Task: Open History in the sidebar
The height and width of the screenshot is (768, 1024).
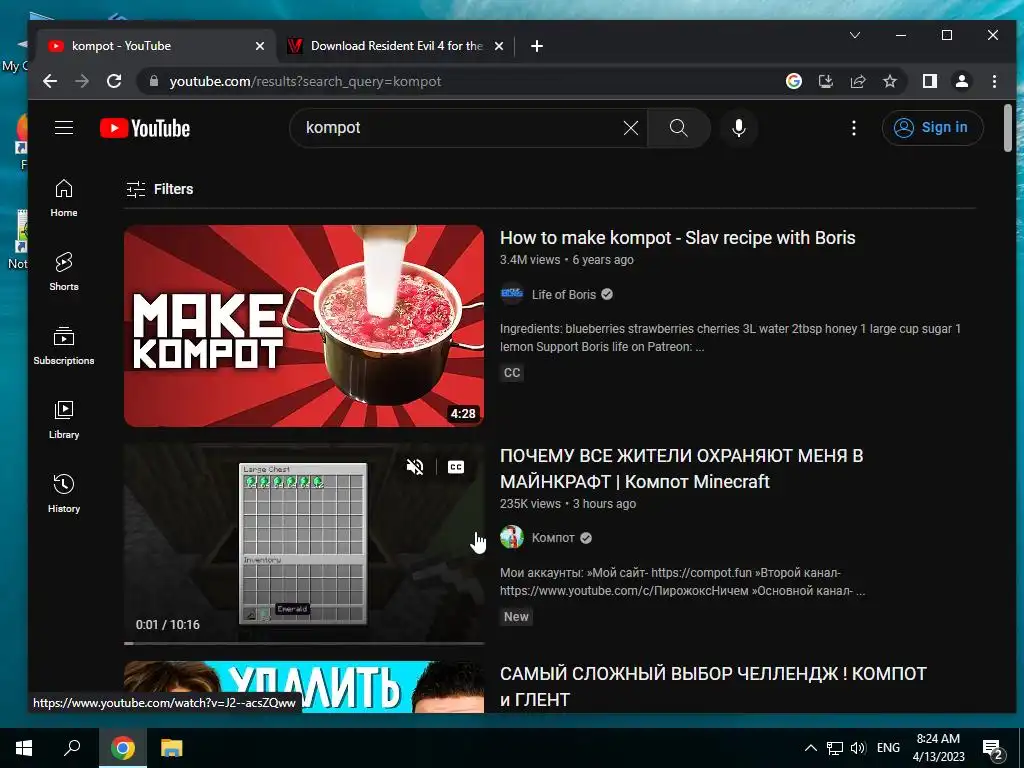Action: coord(64,494)
